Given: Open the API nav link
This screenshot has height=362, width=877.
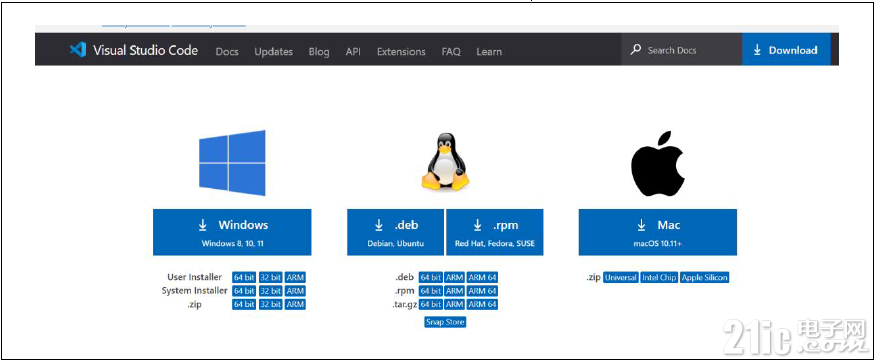Looking at the screenshot, I should click(x=353, y=51).
